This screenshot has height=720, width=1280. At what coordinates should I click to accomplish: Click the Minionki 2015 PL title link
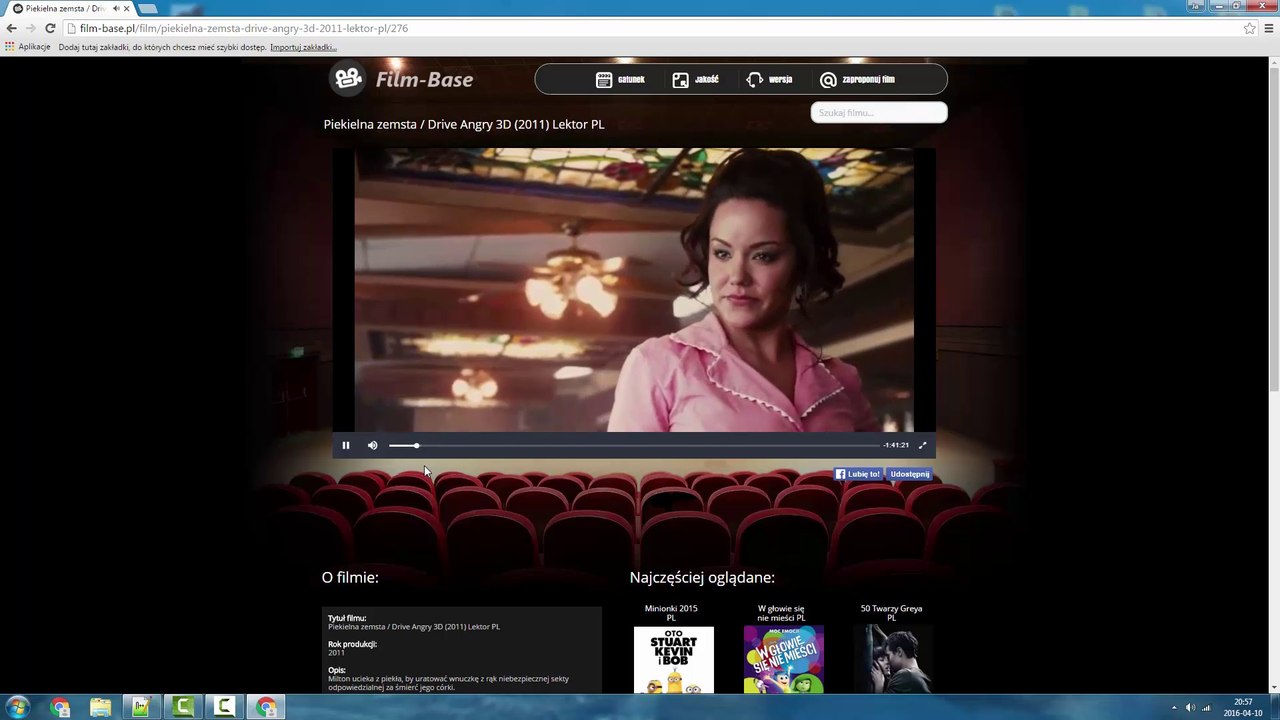[x=671, y=613]
